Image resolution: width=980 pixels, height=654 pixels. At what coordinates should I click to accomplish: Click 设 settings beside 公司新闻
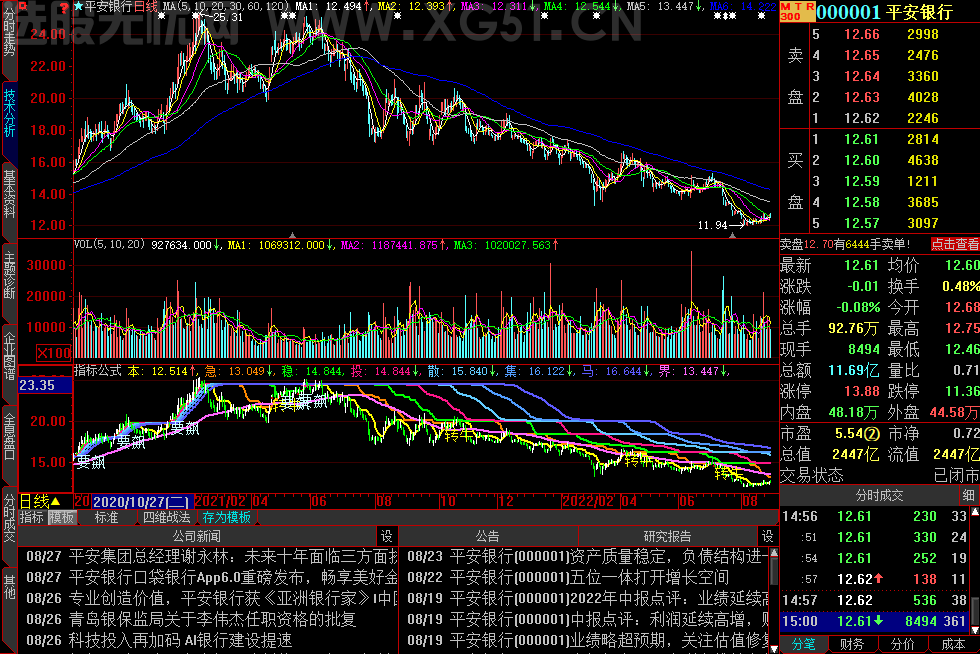coord(387,536)
